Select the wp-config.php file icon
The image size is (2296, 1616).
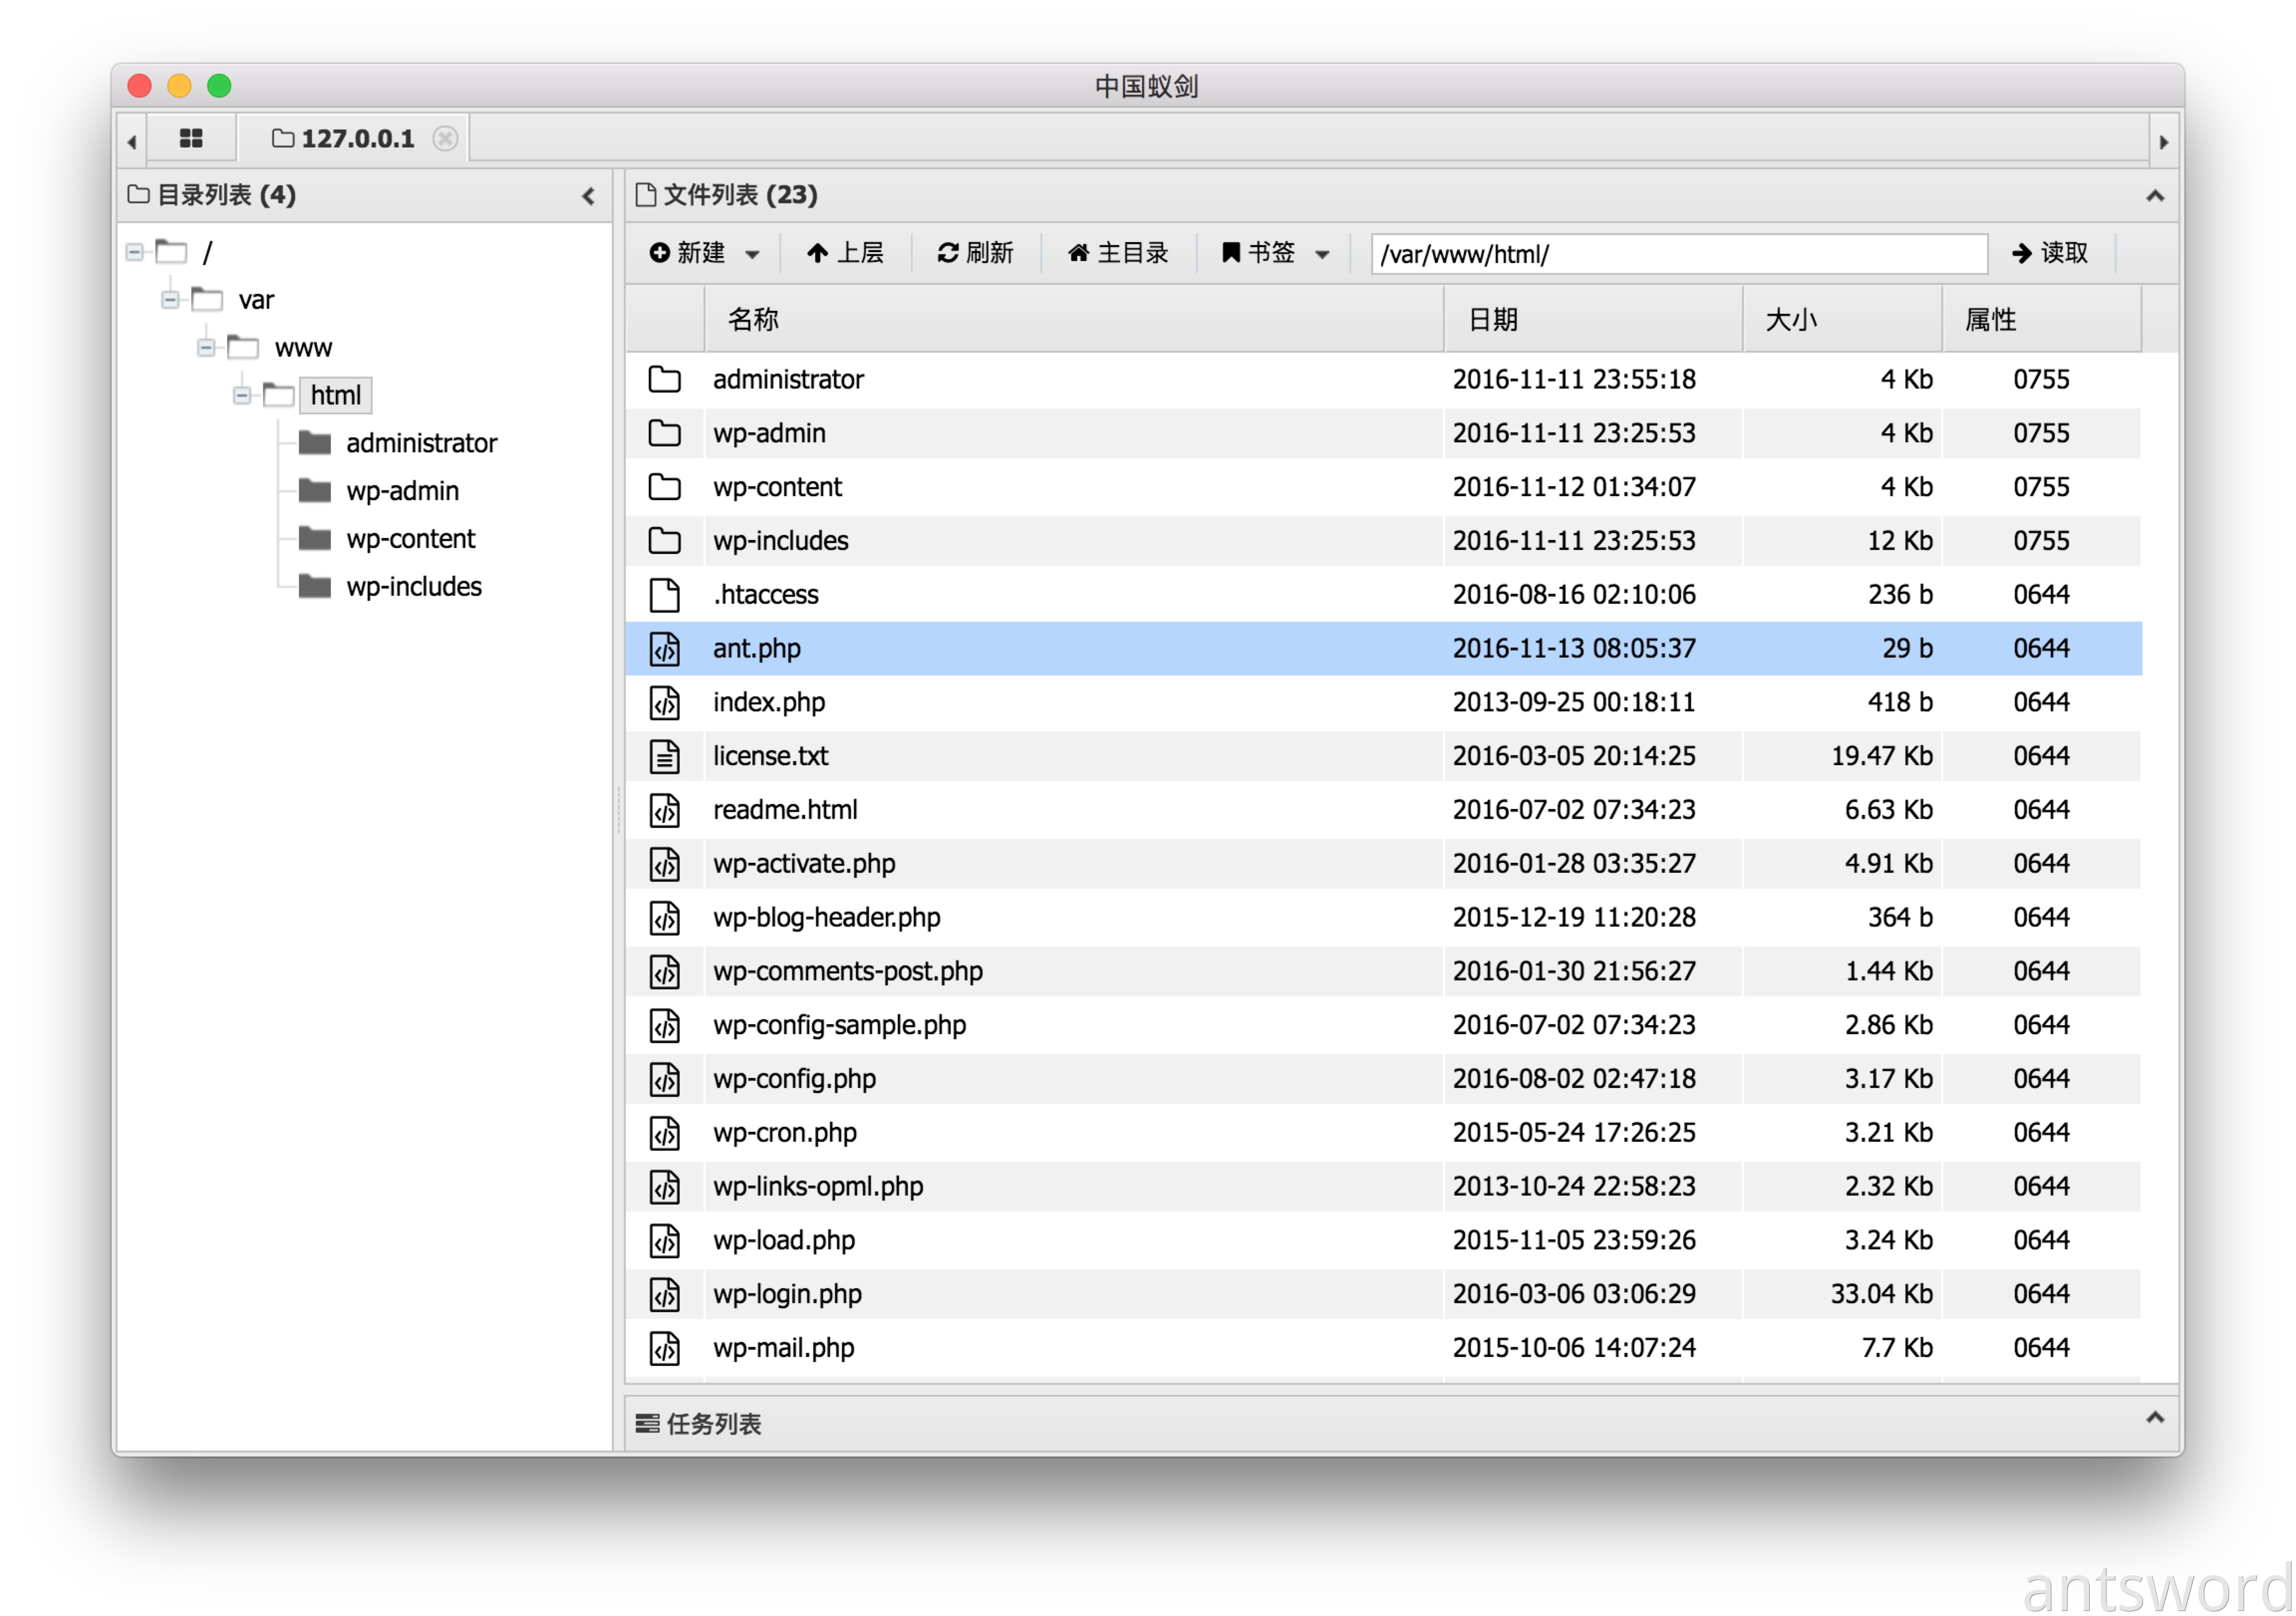(x=664, y=1079)
